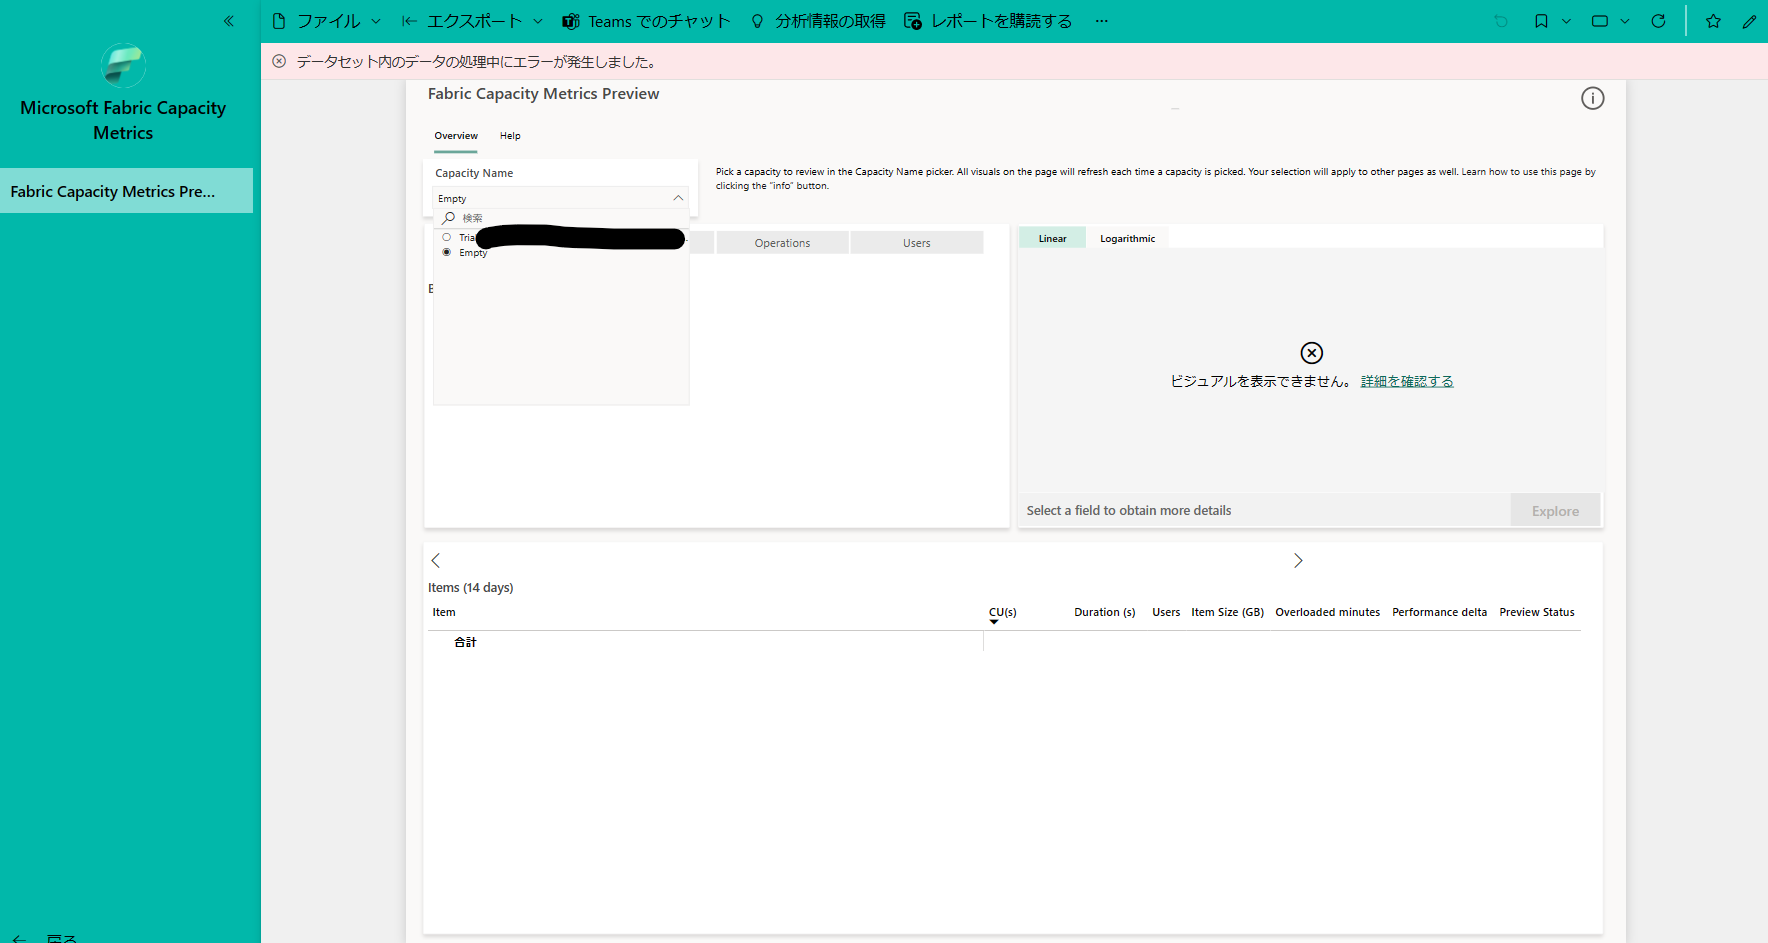Open the report info icon
The image size is (1768, 943).
coord(1593,98)
